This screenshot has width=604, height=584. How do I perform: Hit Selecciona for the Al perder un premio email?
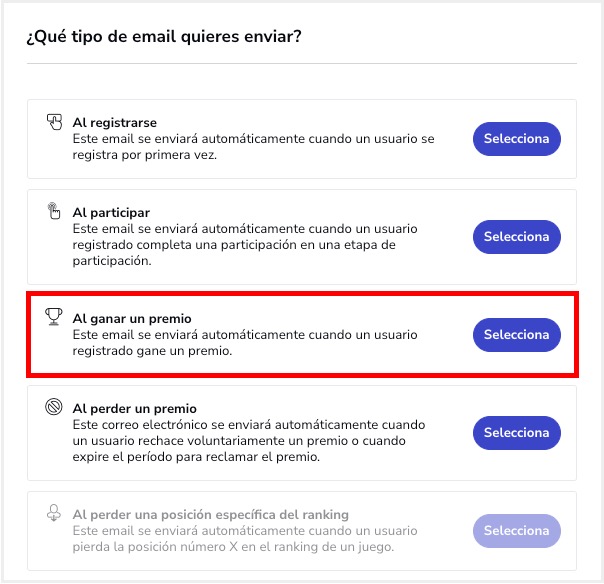tap(516, 433)
